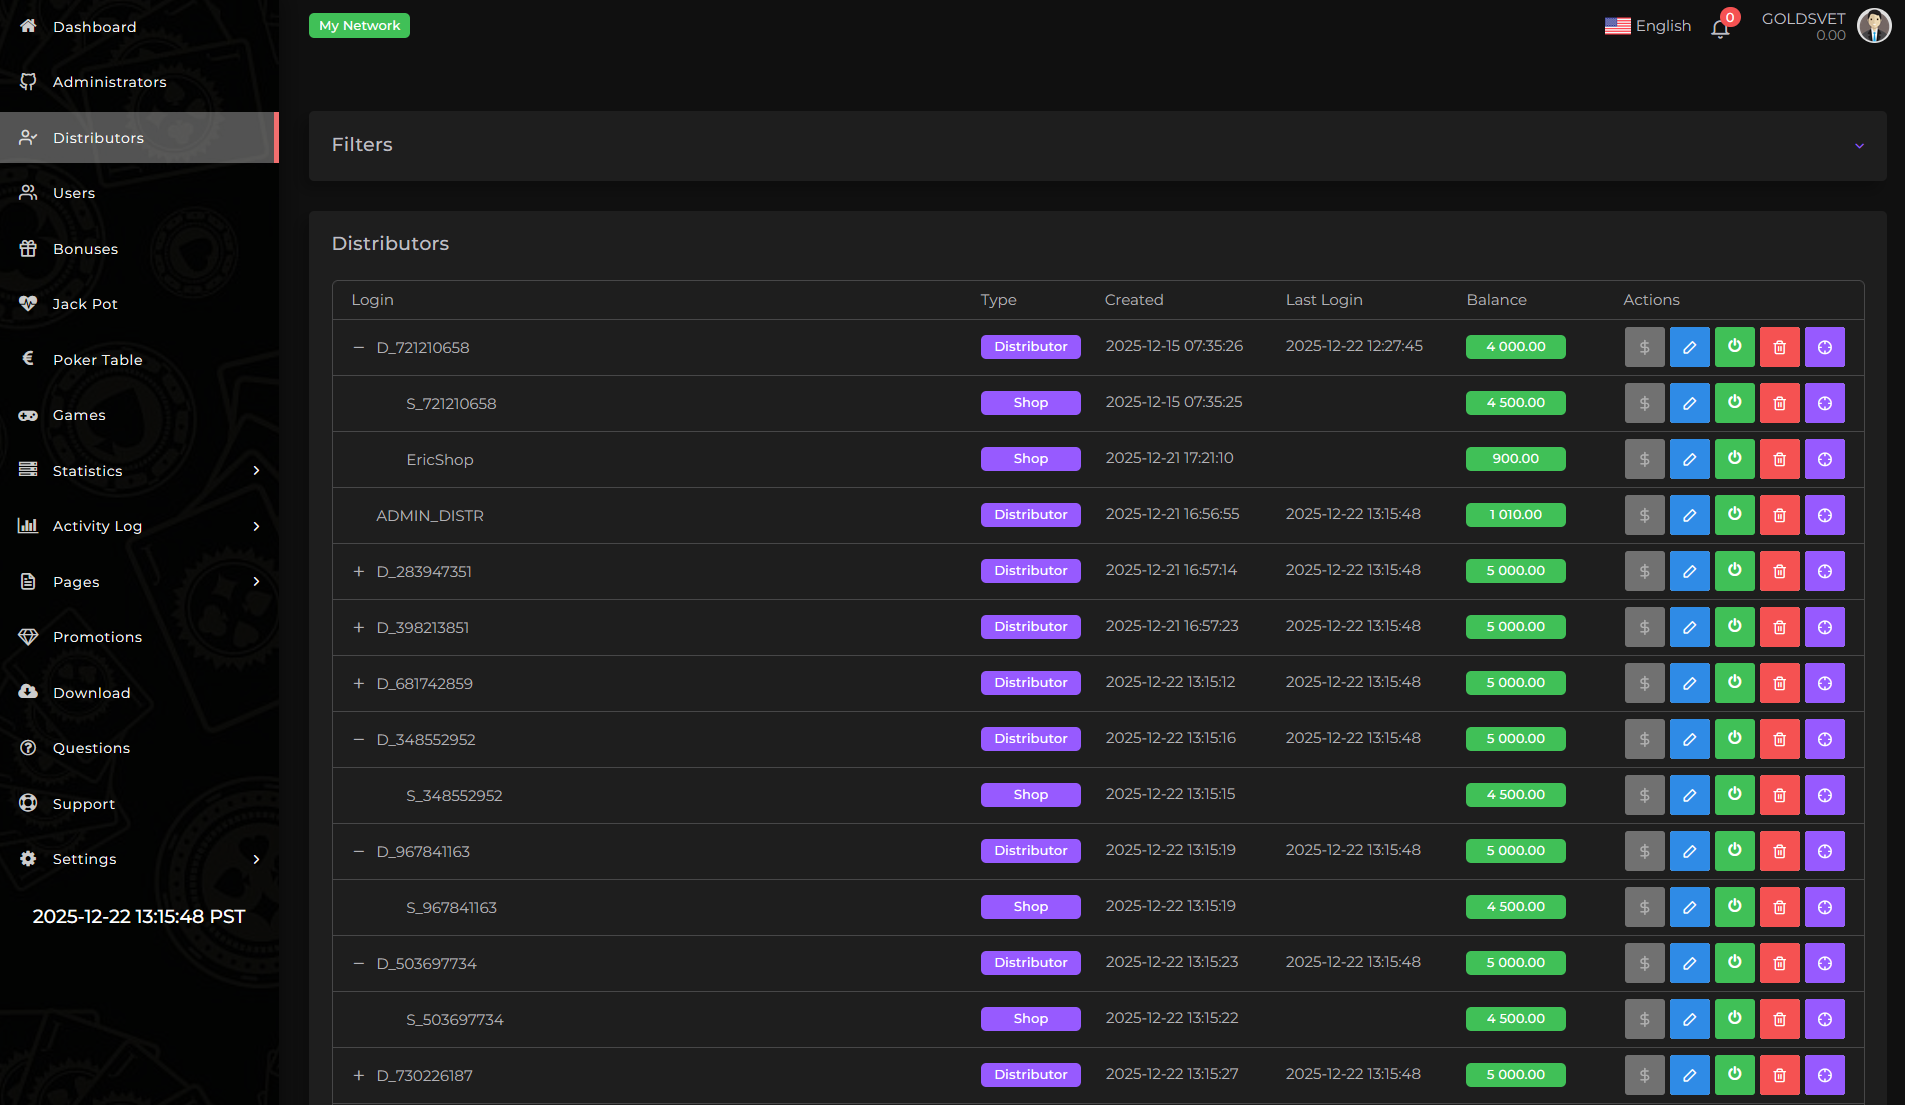
Task: Click the red trash icon for ADMIN_DISTR
Action: tap(1779, 515)
